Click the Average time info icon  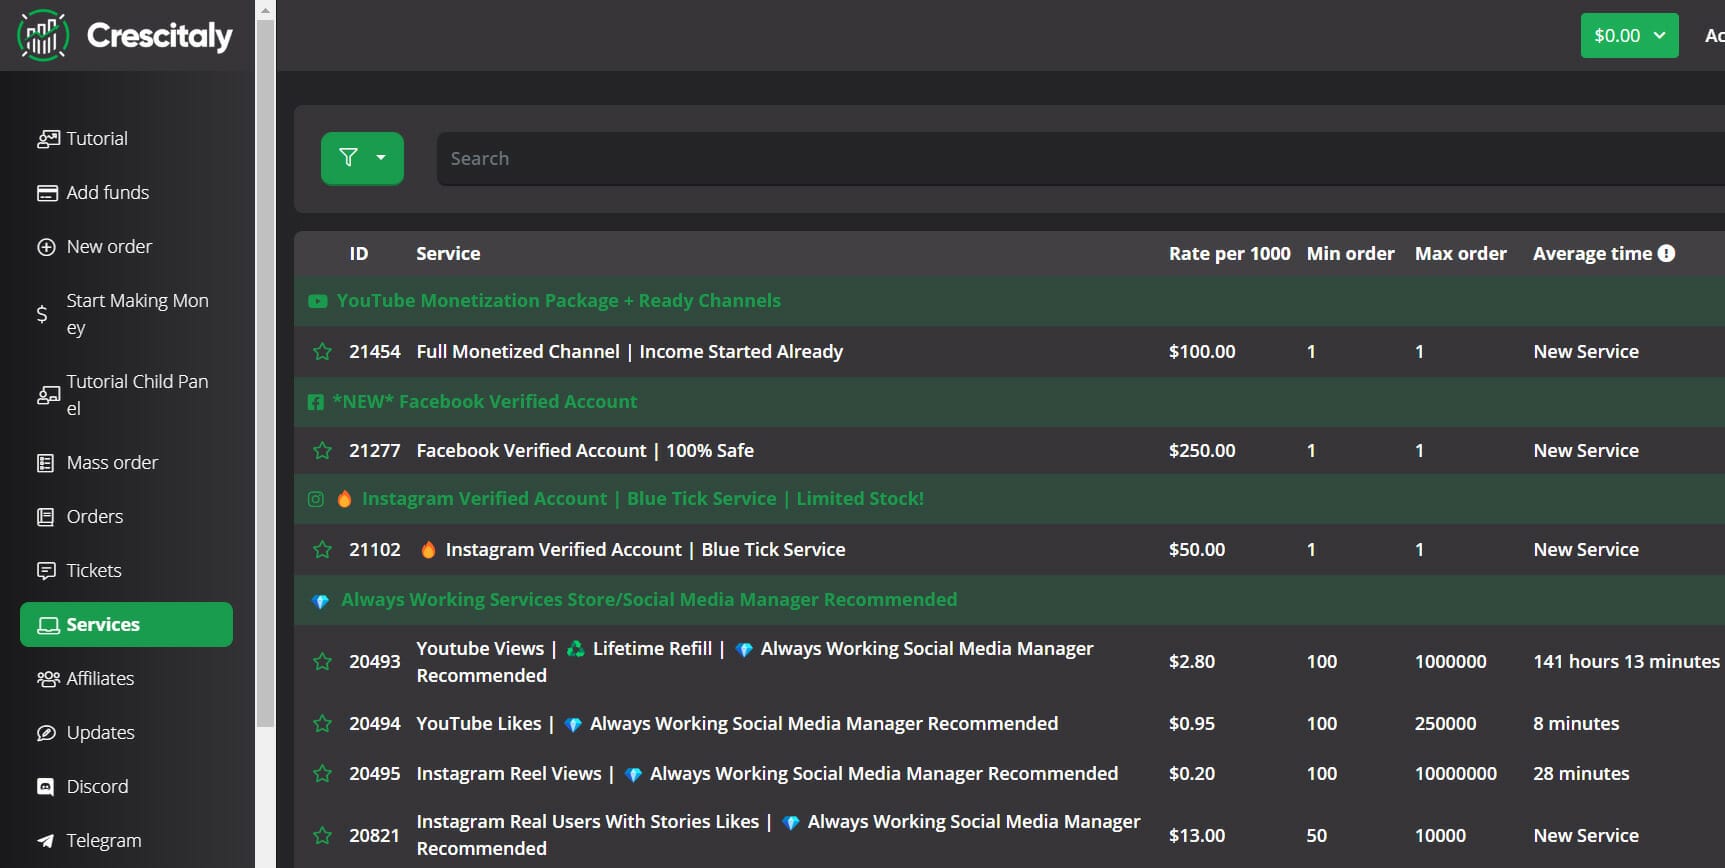[x=1666, y=254]
